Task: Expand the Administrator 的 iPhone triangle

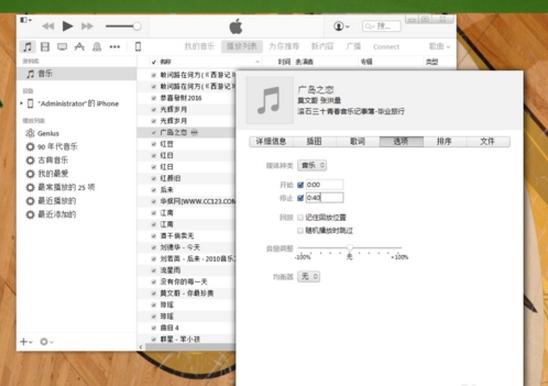Action: click(21, 103)
